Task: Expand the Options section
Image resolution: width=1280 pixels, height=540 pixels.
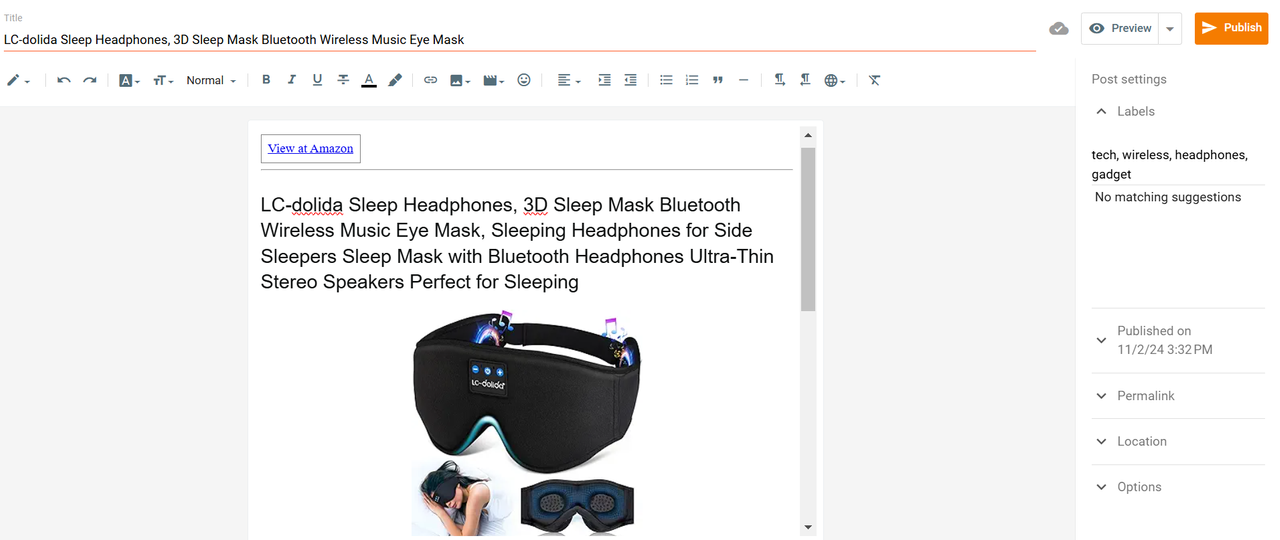Action: [1178, 487]
